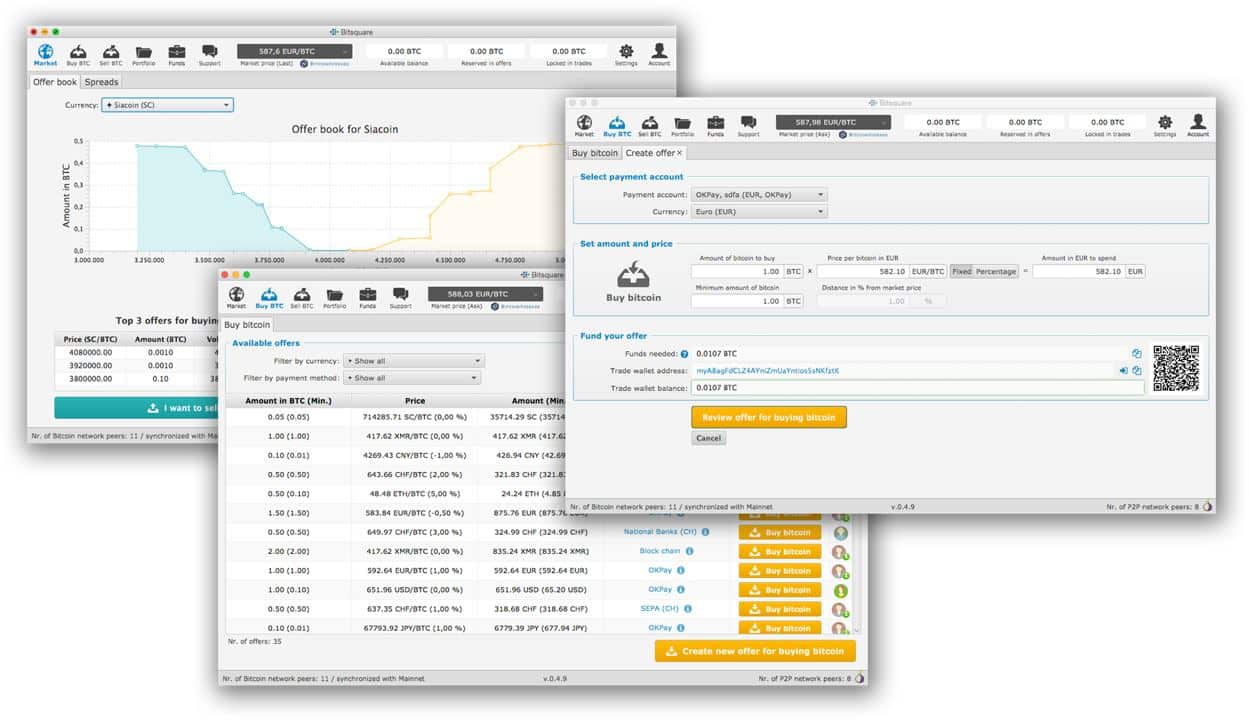
Task: Click the info icon next to SEPA (CH)
Action: point(689,609)
